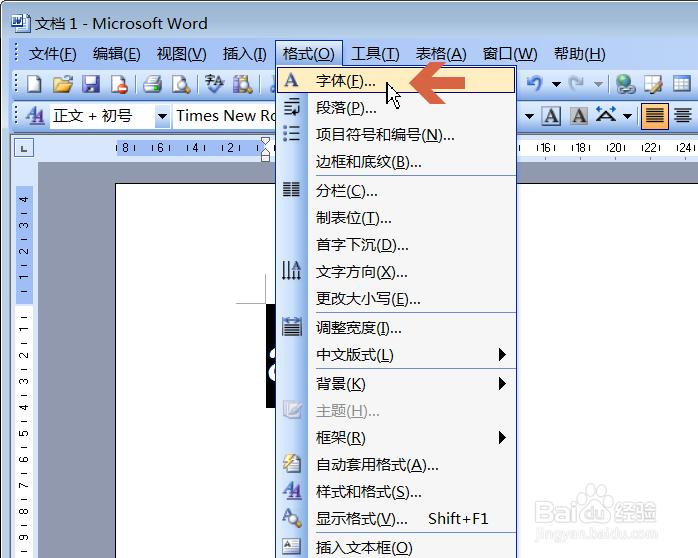
Task: Open the 窗口(W) menu
Action: point(510,54)
